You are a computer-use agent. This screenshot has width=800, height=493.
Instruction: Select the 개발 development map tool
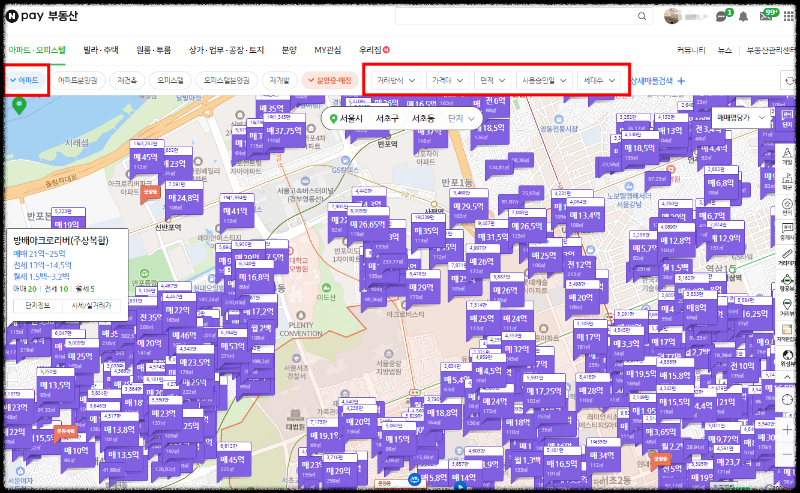(x=787, y=156)
